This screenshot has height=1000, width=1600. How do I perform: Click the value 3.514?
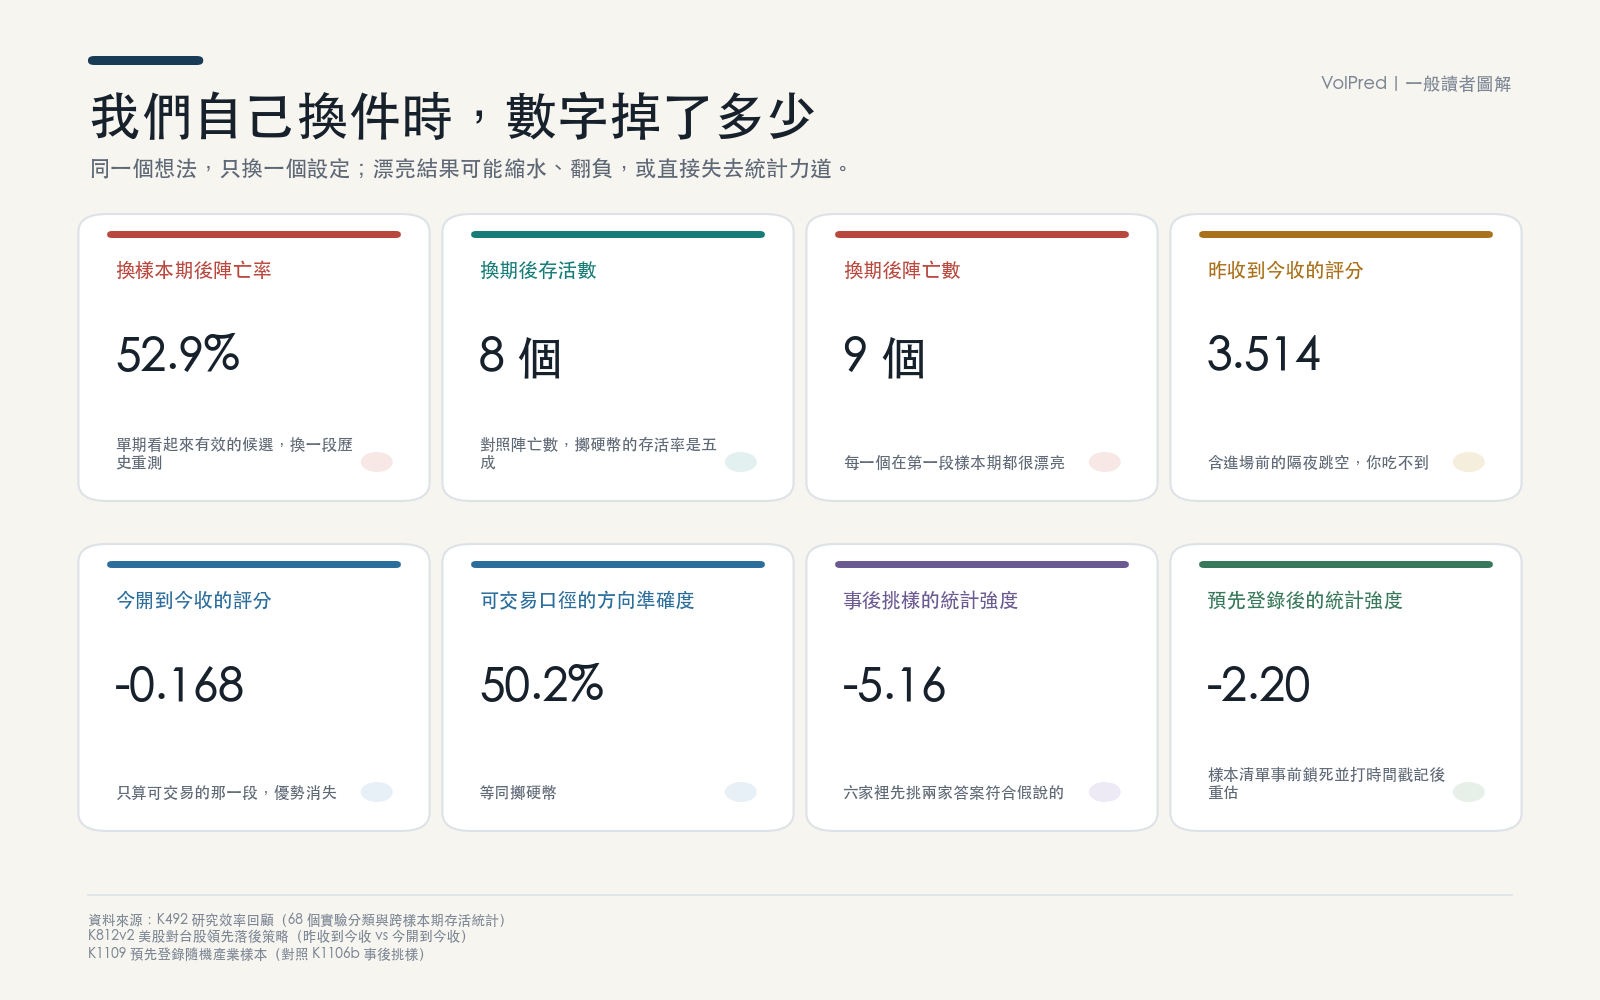coord(1264,354)
